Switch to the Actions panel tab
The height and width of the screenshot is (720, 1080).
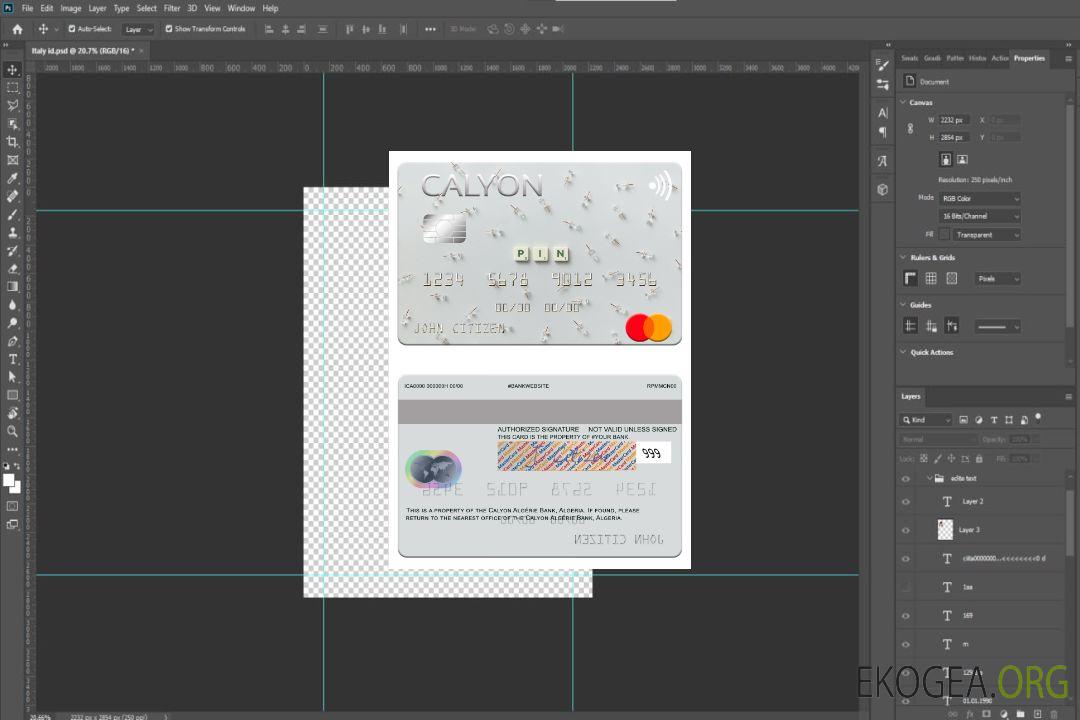click(1000, 58)
